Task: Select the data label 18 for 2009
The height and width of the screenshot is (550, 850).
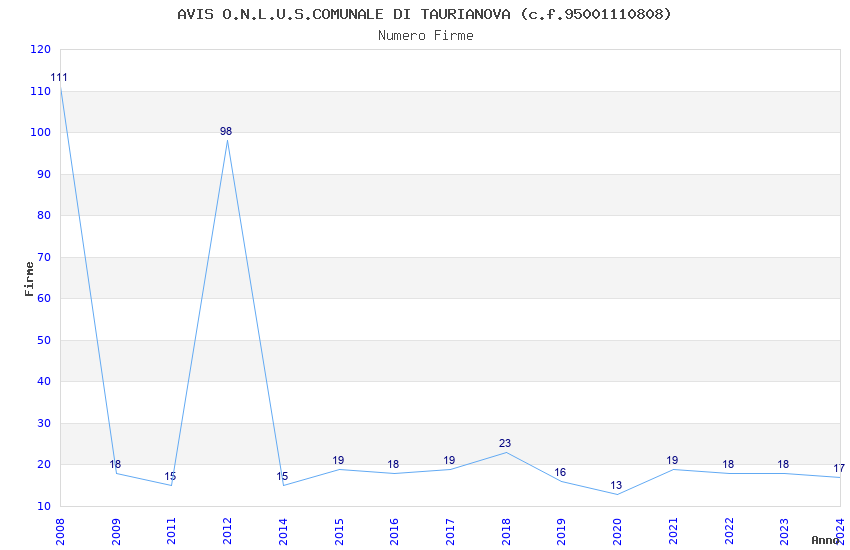Action: pos(115,464)
